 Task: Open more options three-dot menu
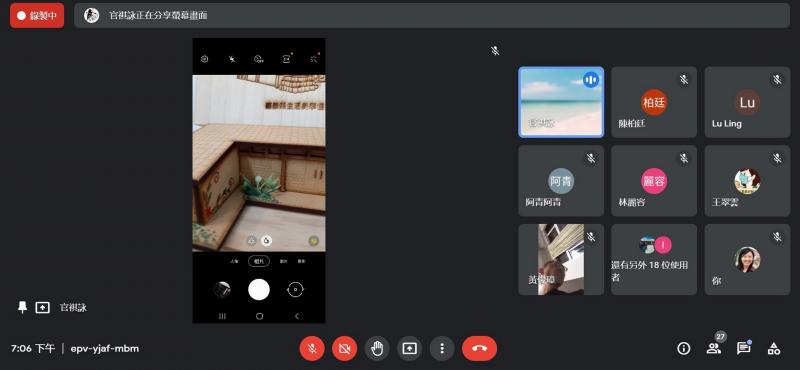tap(442, 349)
